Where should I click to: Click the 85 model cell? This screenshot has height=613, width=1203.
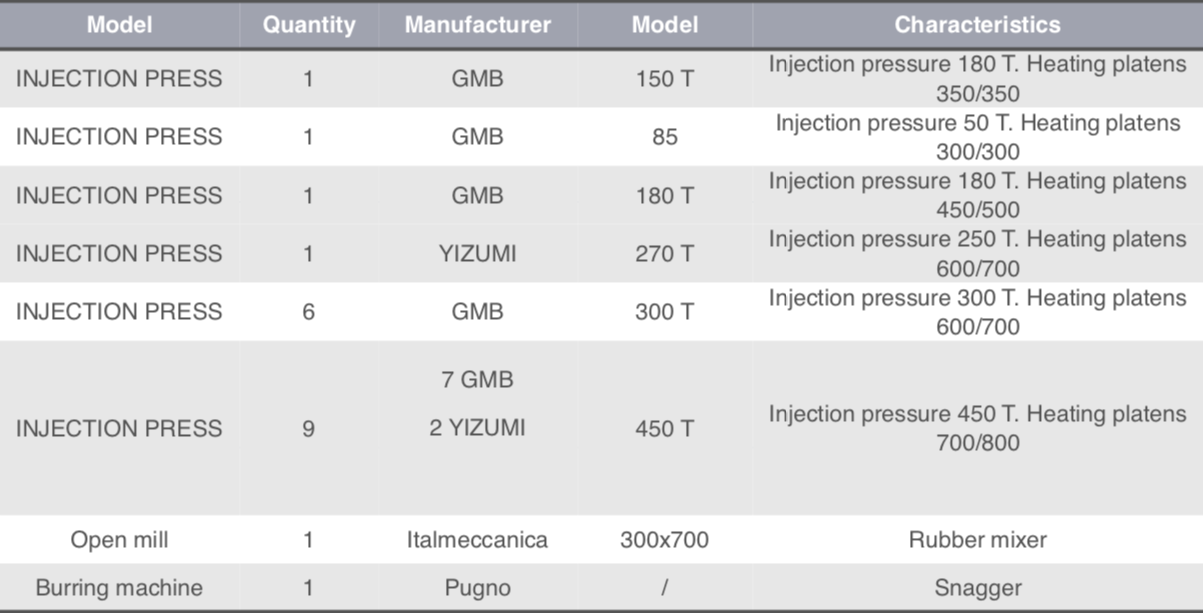pos(665,137)
